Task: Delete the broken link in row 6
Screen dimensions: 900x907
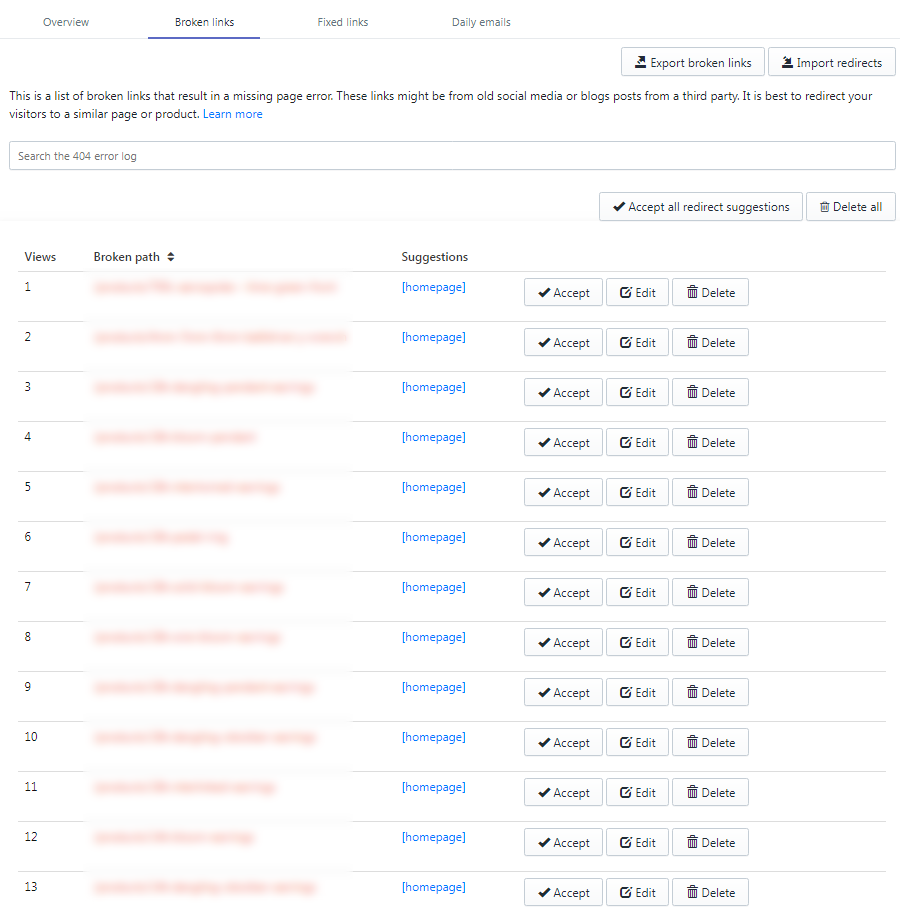Action: click(x=710, y=542)
